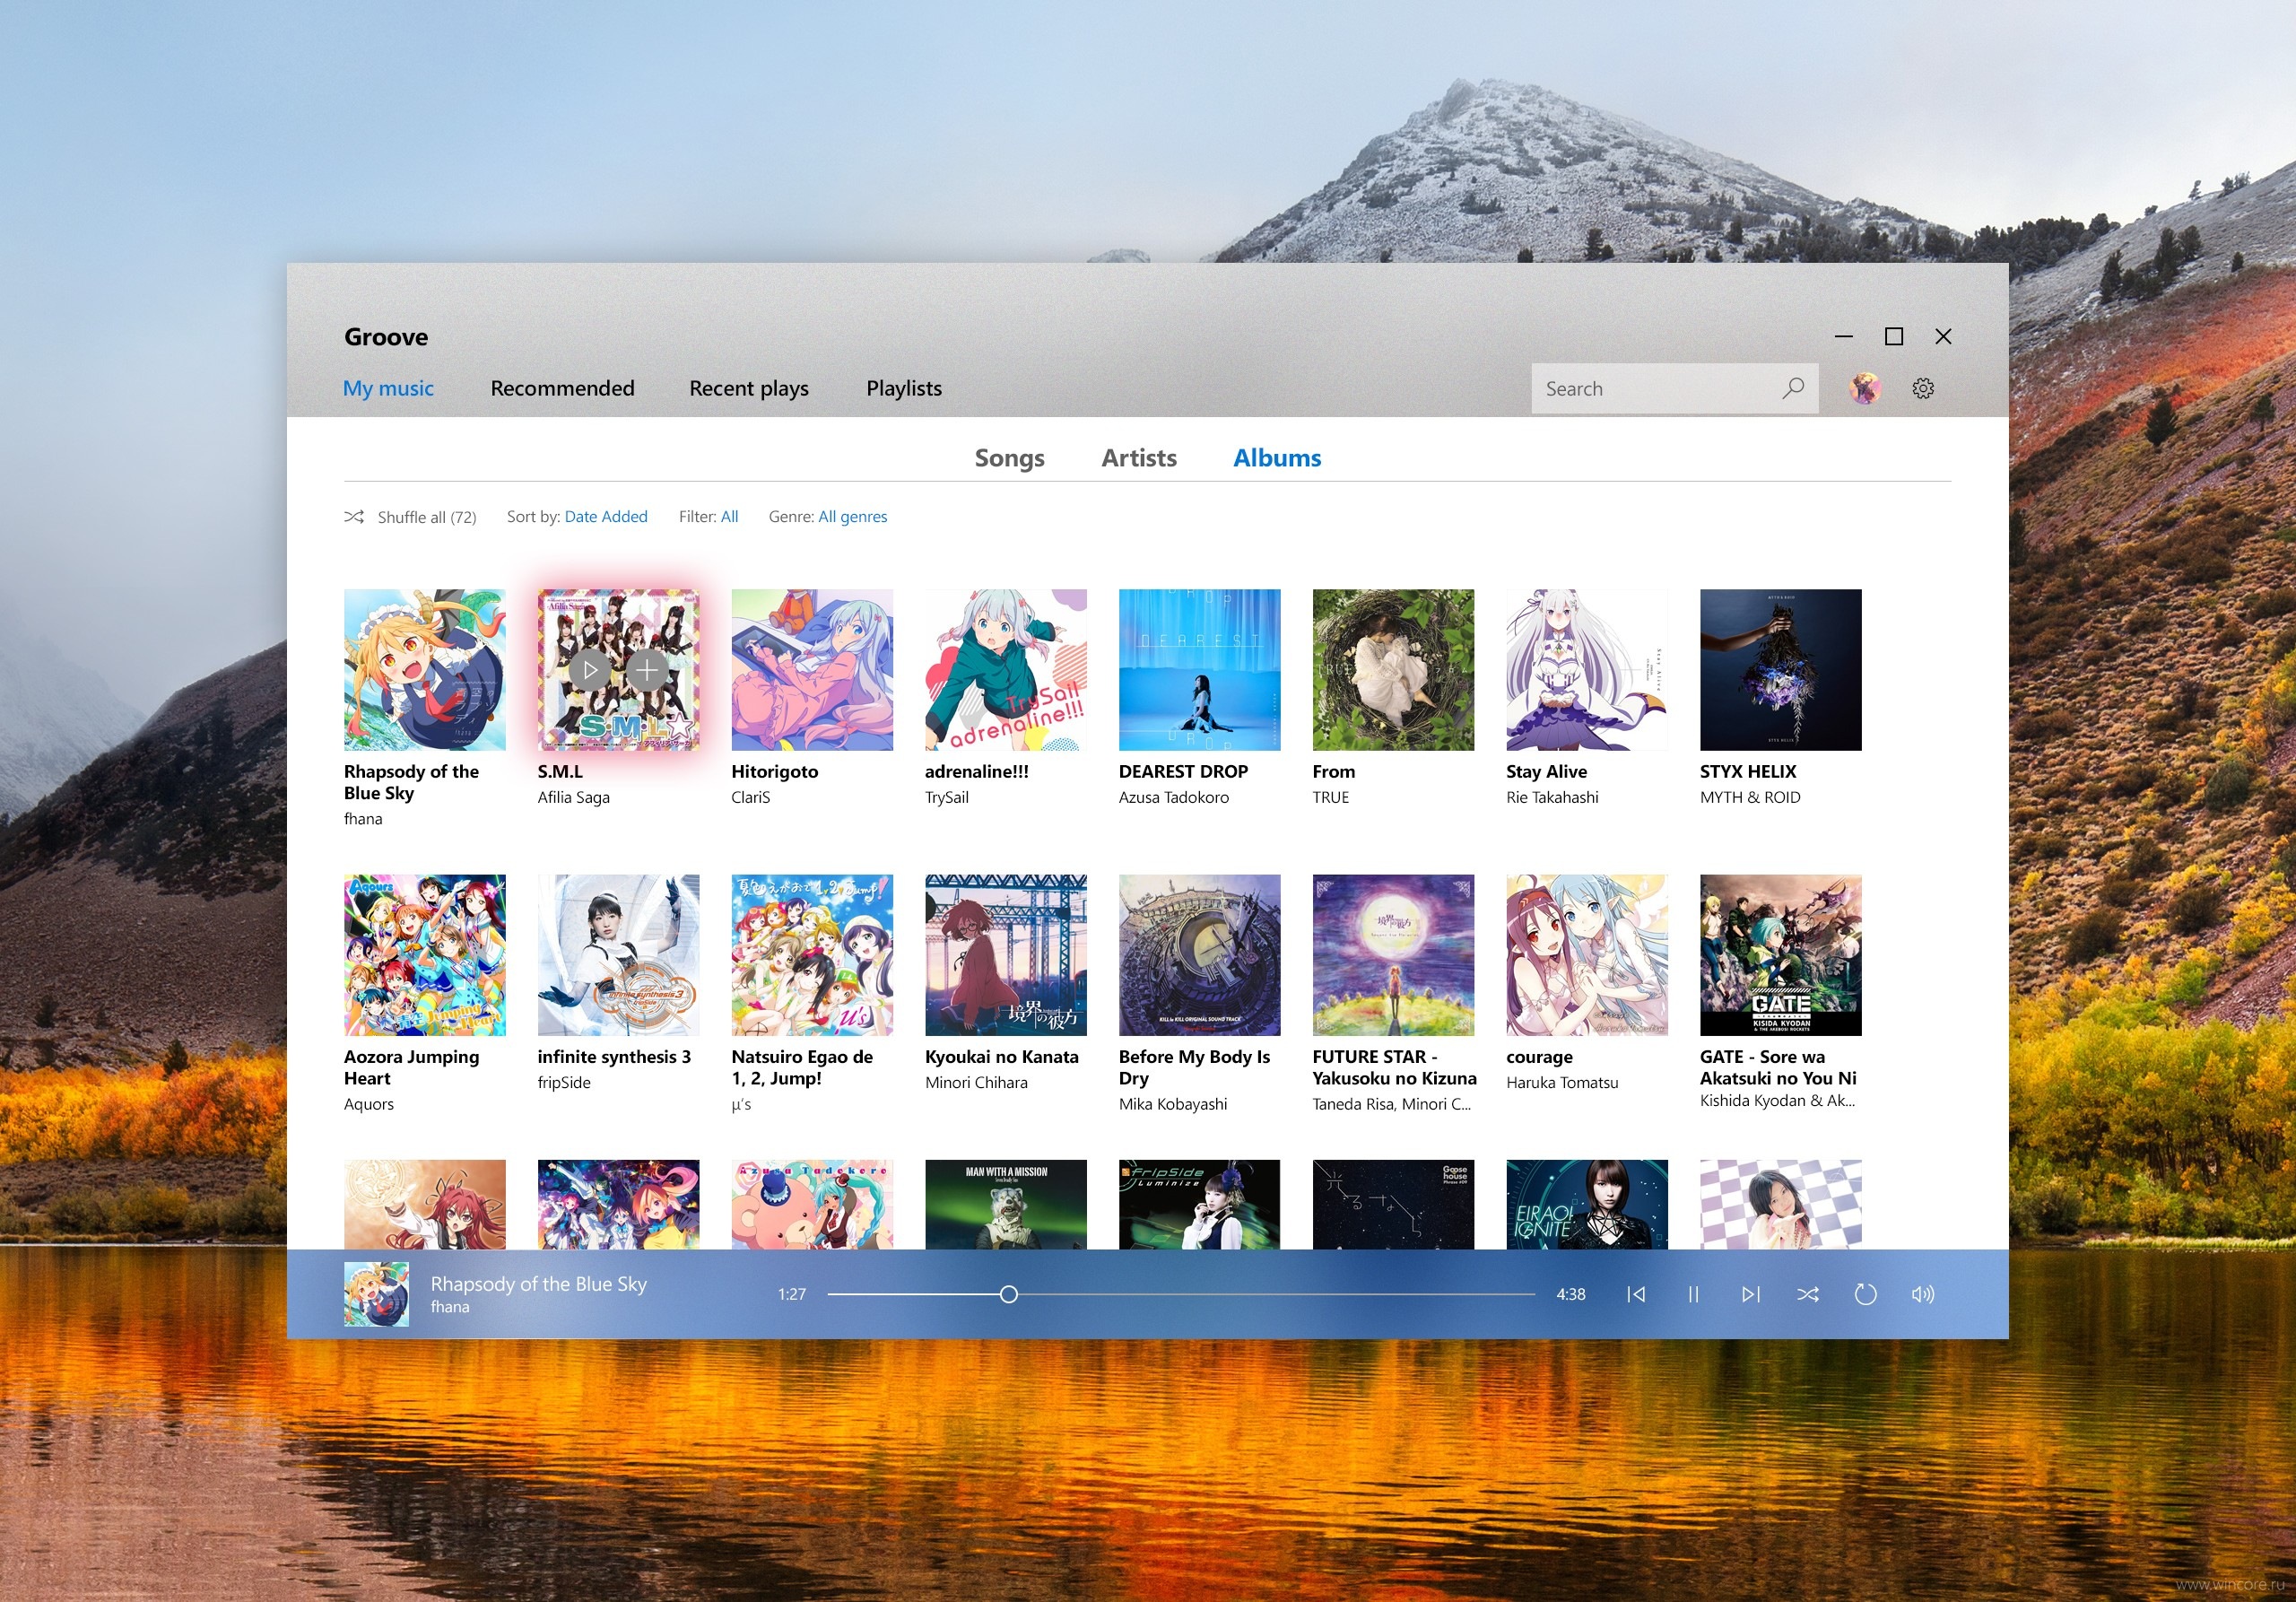
Task: Add S.M.L album with plus overlay
Action: (x=648, y=670)
